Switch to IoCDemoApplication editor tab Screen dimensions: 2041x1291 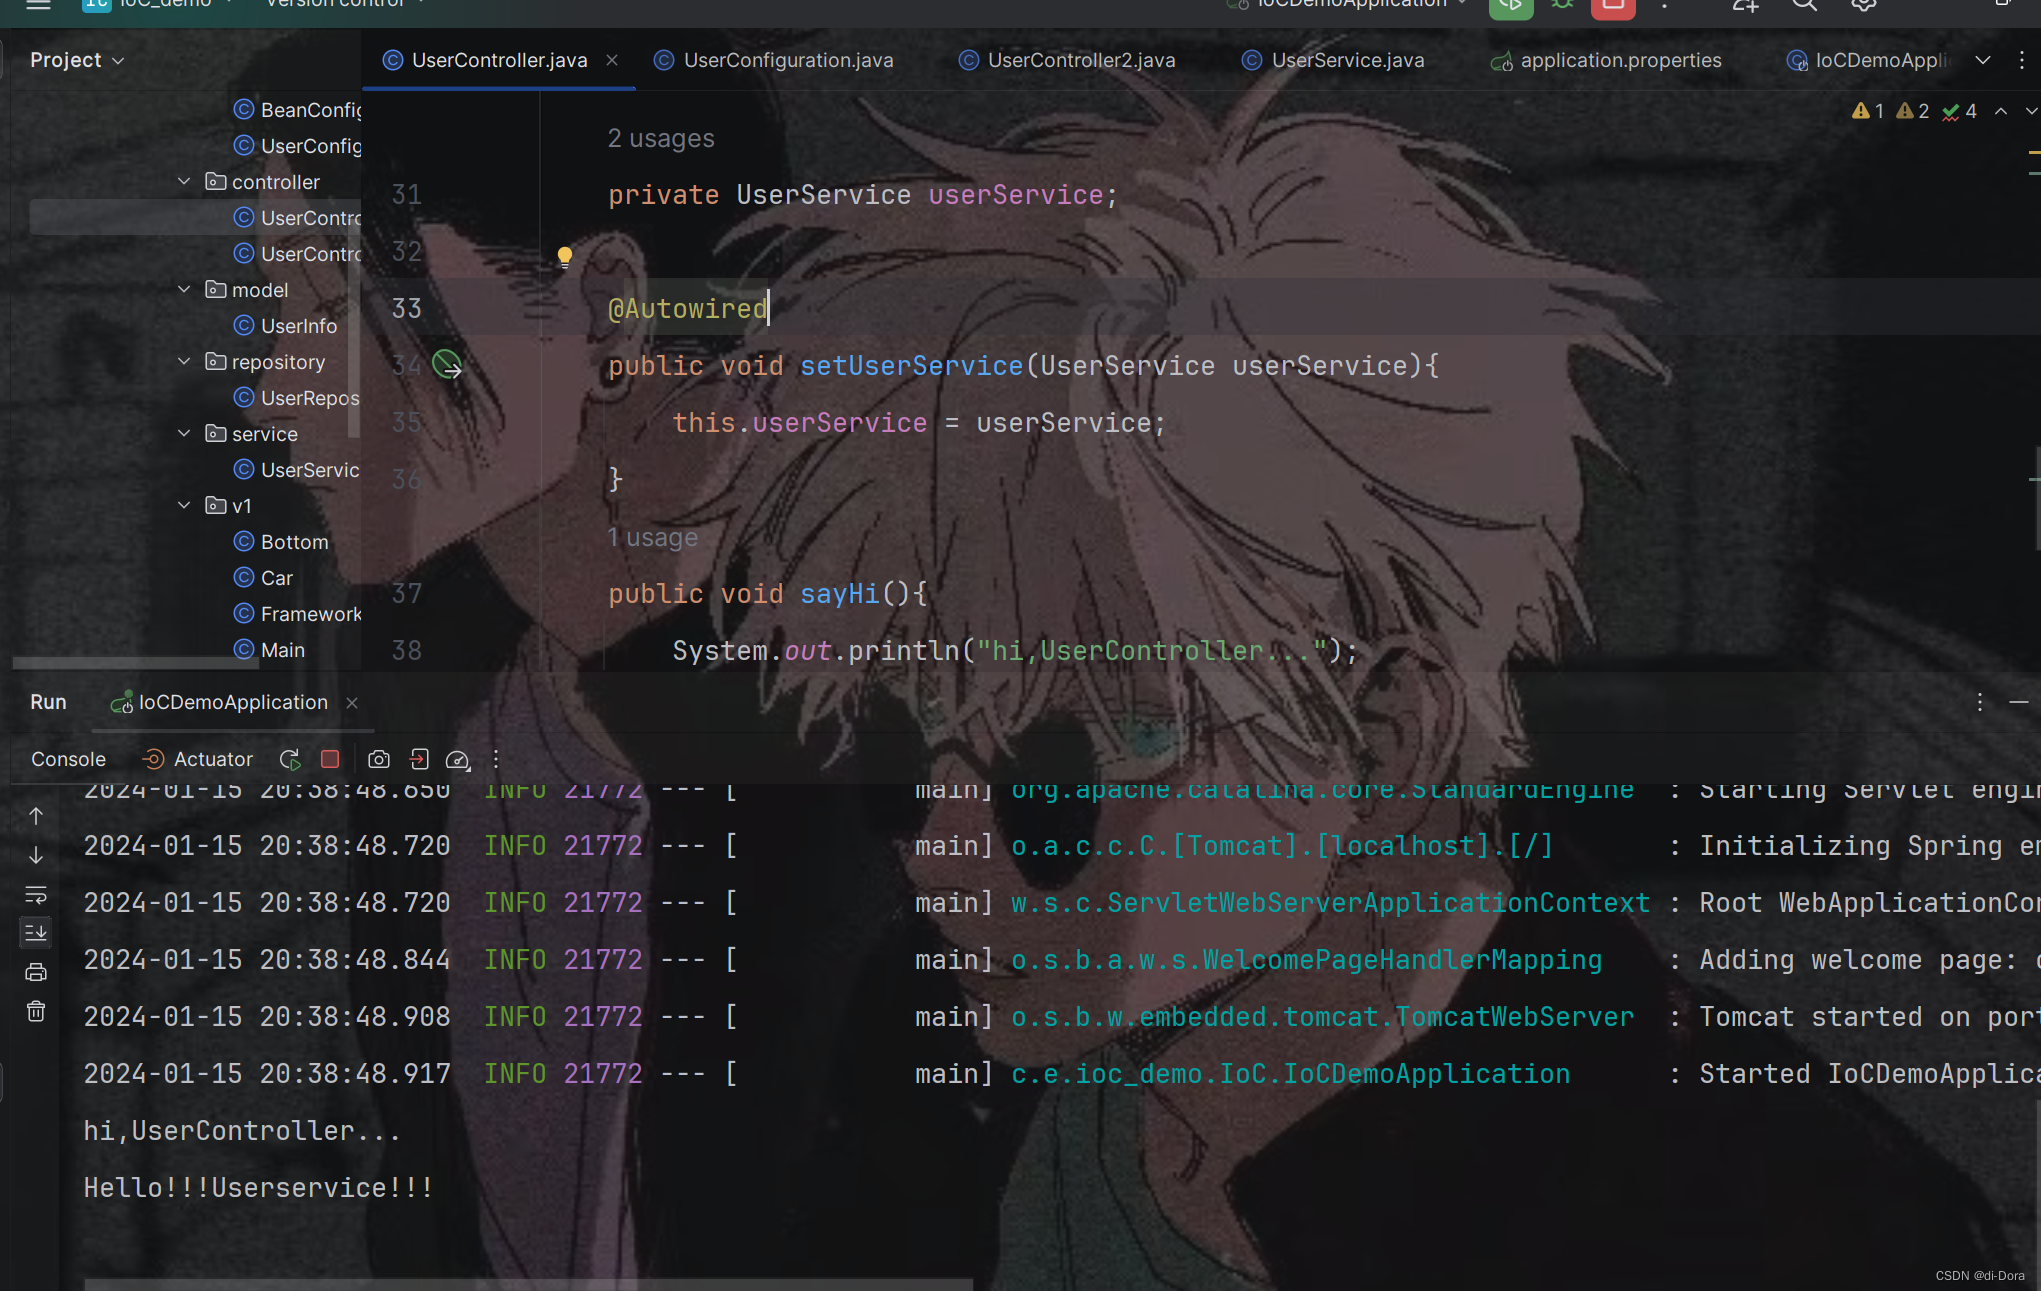tap(1868, 60)
